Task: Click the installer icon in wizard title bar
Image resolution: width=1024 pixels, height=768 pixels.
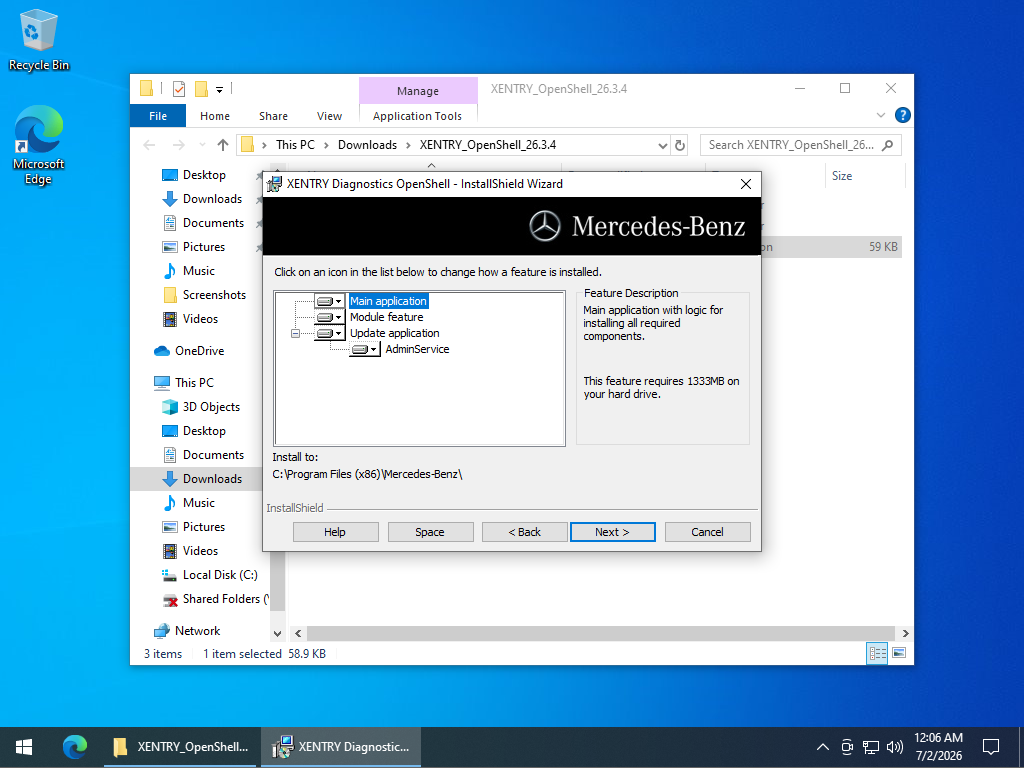Action: [x=275, y=184]
